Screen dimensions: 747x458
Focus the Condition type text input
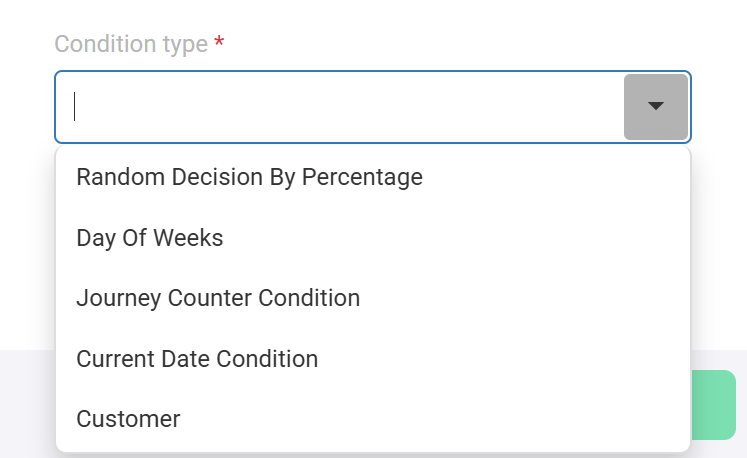tap(340, 106)
